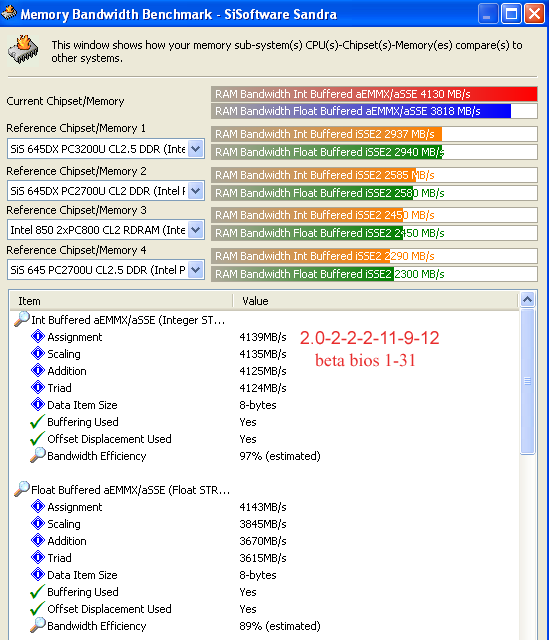Click the memory chip flame icon
The width and height of the screenshot is (549, 640).
(x=23, y=50)
